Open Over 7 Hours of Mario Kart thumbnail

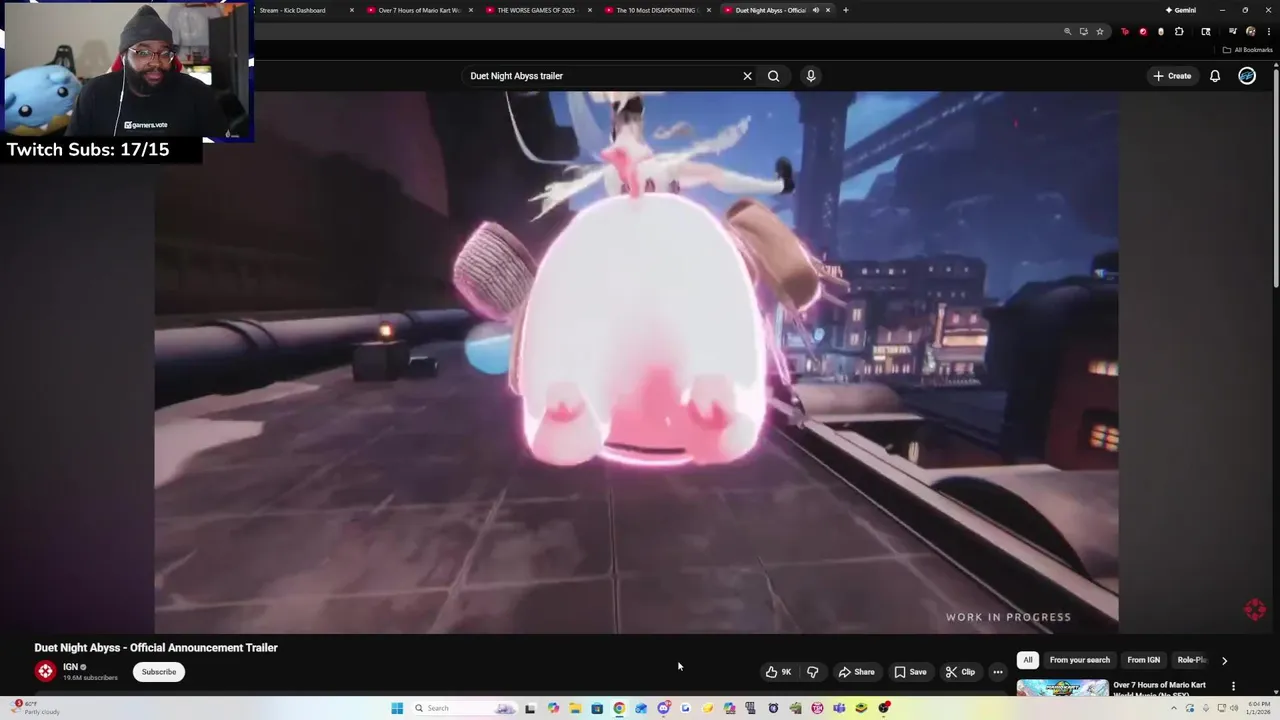pos(1063,688)
